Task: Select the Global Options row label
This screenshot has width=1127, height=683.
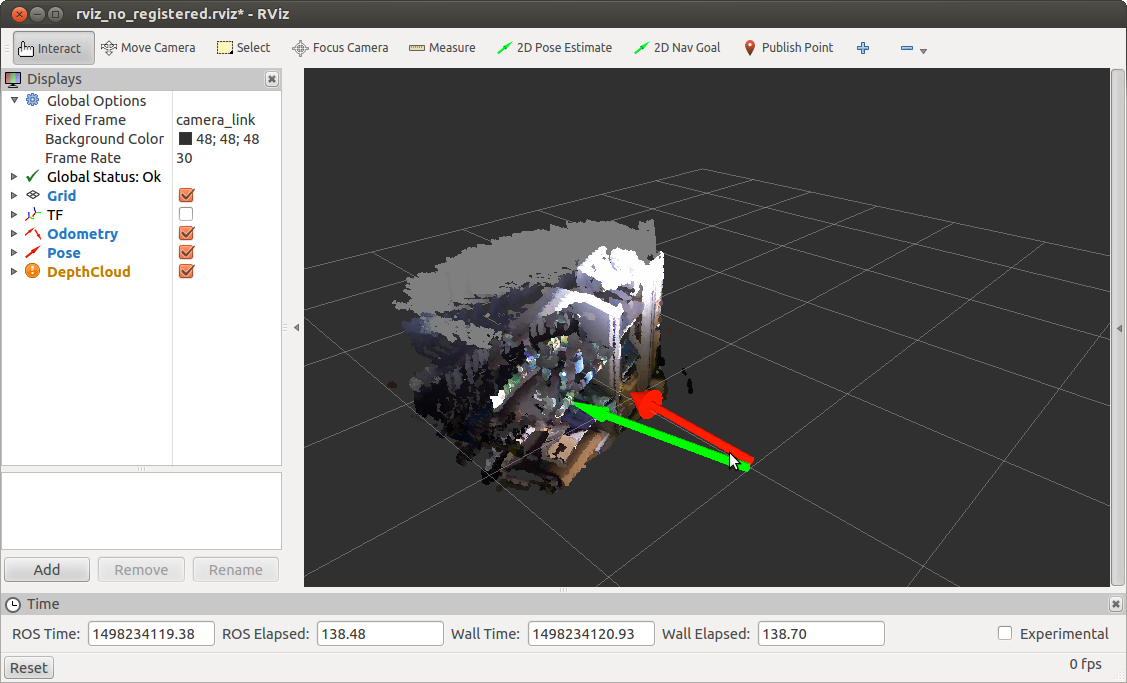Action: [x=96, y=101]
